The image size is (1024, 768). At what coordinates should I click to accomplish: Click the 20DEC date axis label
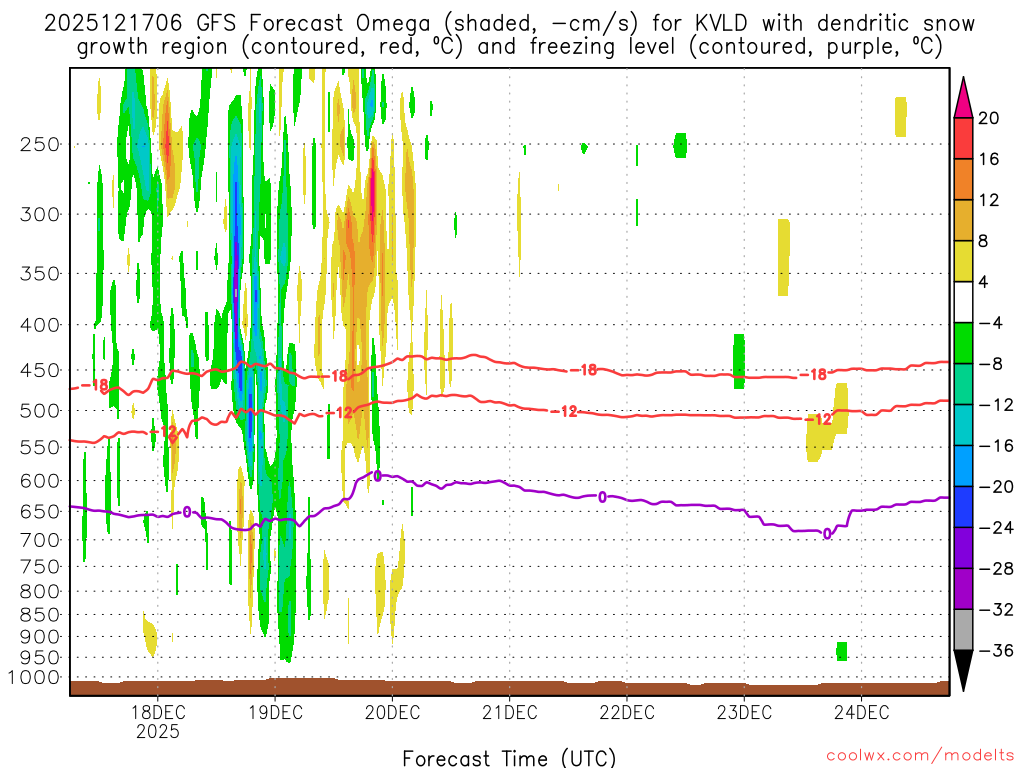[x=392, y=712]
